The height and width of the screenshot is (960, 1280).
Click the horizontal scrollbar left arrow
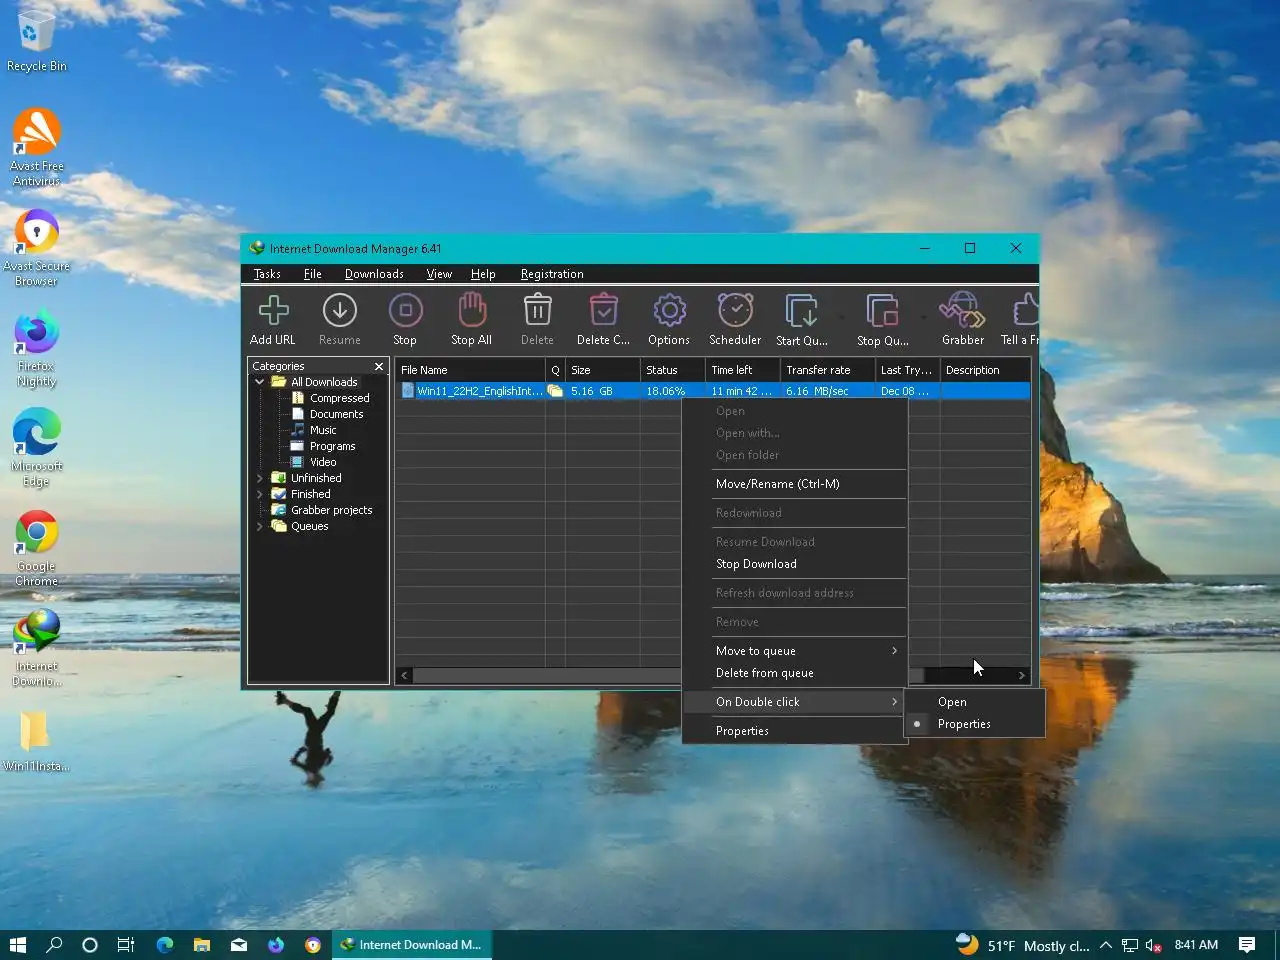tap(405, 676)
